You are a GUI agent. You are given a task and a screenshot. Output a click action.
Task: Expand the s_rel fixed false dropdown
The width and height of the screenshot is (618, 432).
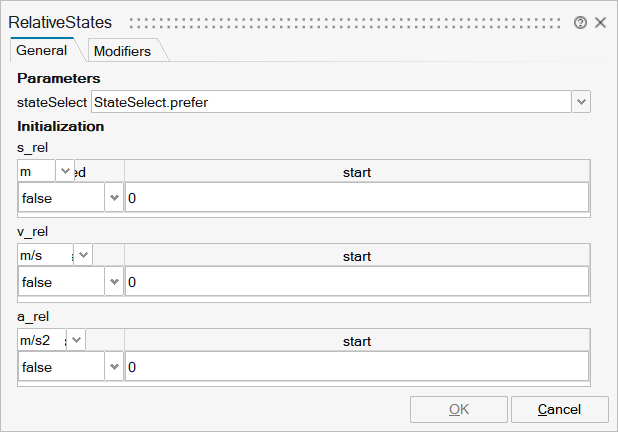click(113, 198)
